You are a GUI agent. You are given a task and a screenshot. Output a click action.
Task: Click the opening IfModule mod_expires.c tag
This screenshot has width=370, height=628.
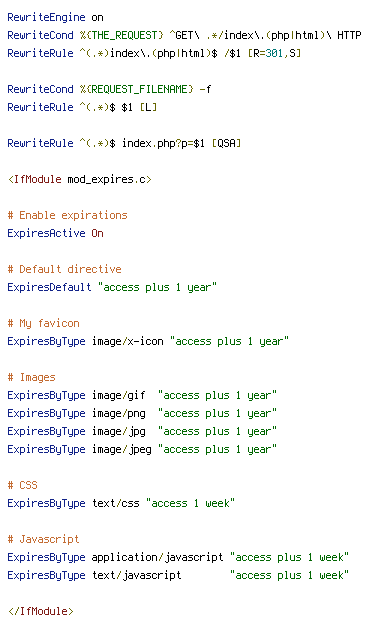[80, 179]
